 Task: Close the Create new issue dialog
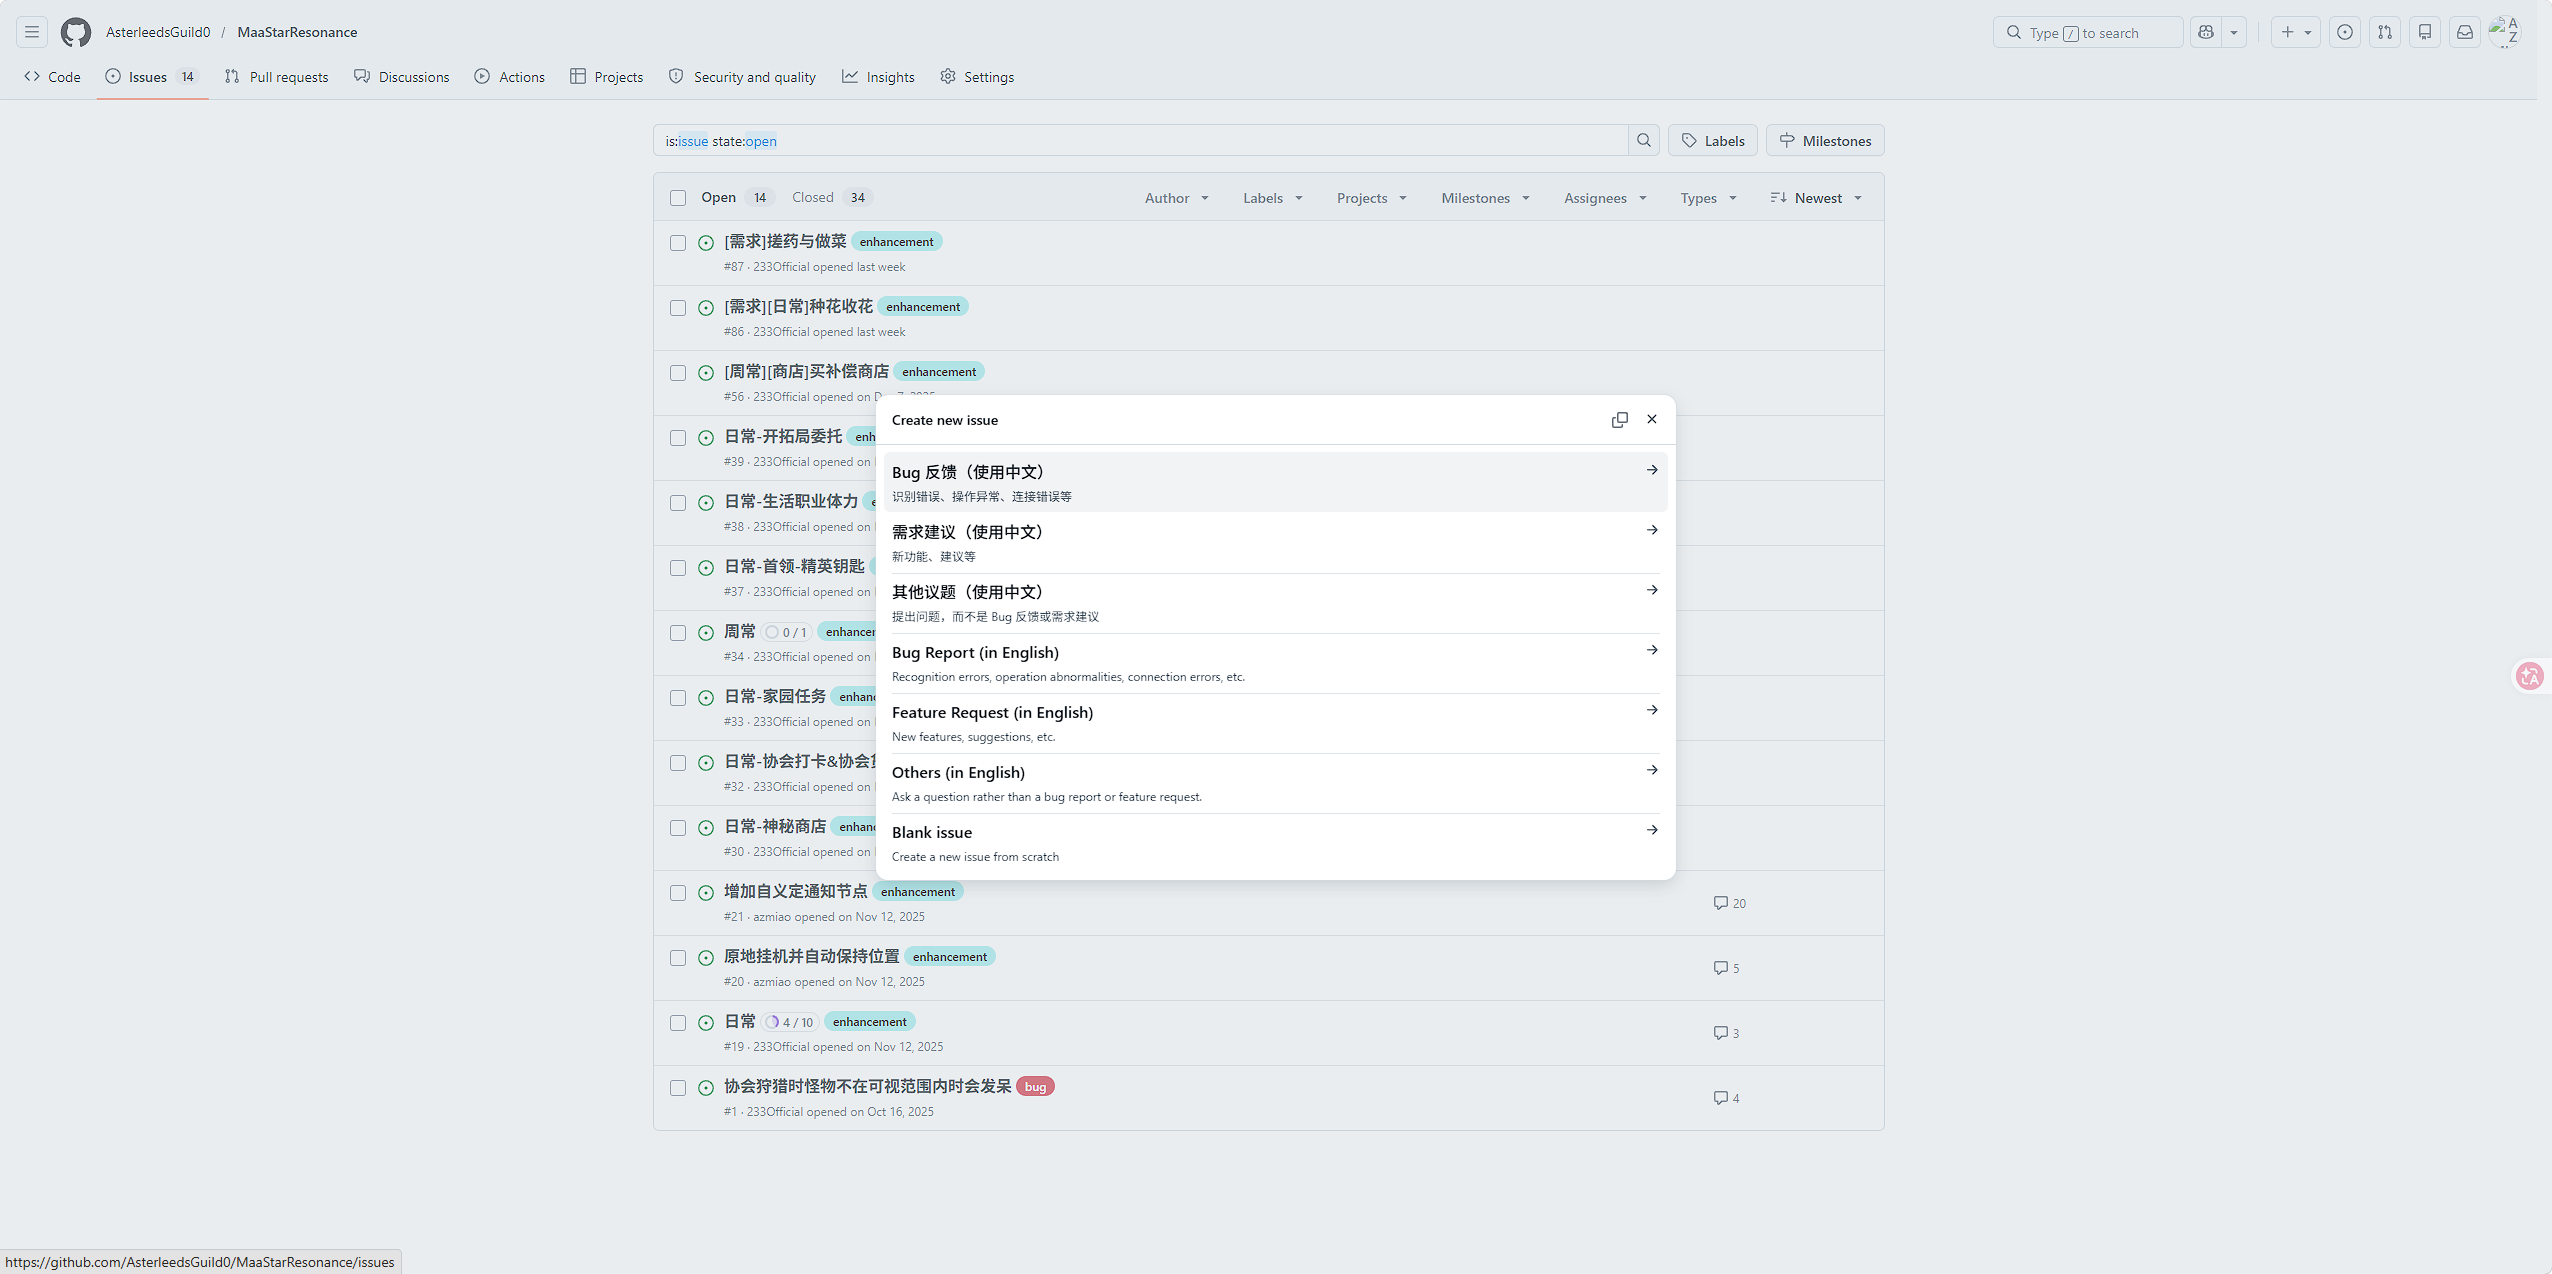tap(1652, 420)
